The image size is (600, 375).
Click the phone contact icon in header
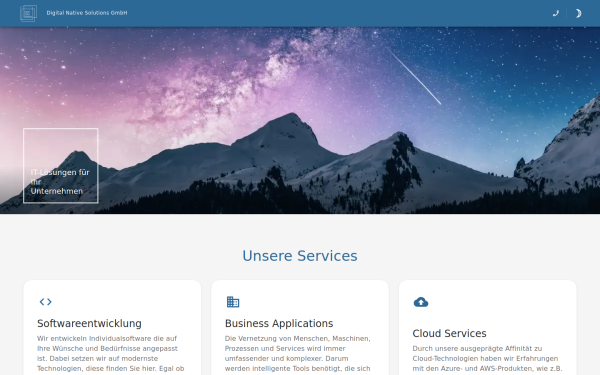click(x=556, y=13)
